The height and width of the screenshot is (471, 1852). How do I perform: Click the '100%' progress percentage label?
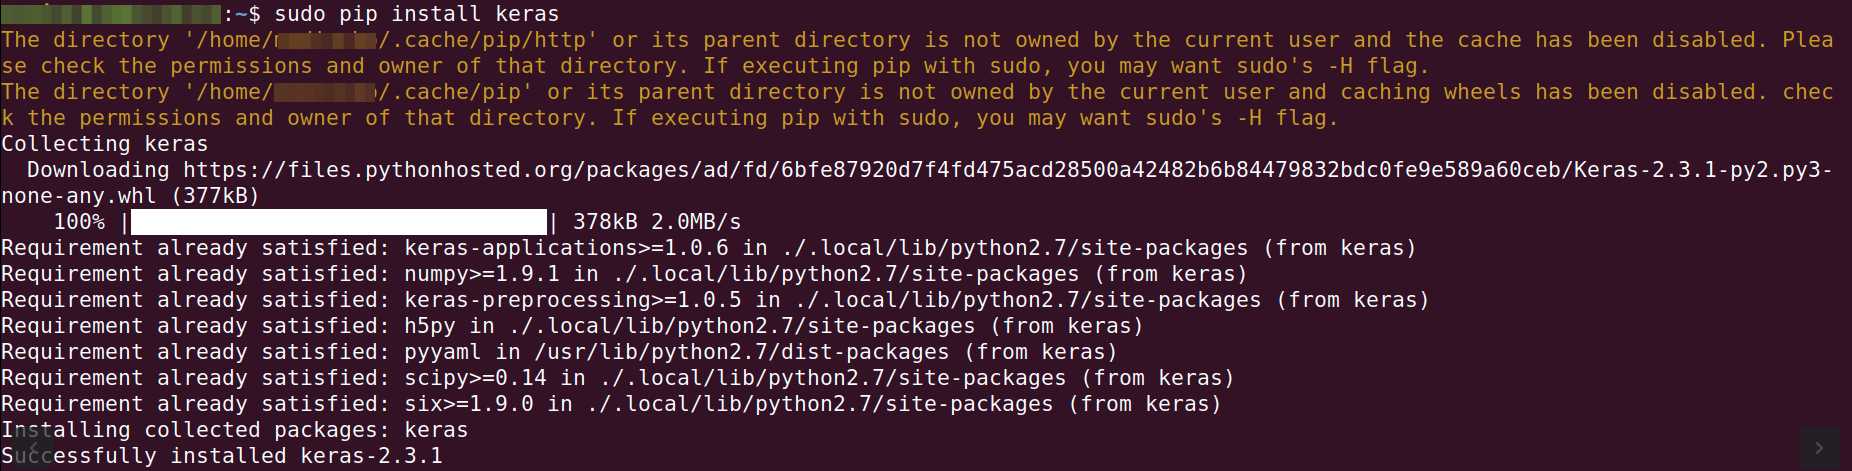(79, 222)
